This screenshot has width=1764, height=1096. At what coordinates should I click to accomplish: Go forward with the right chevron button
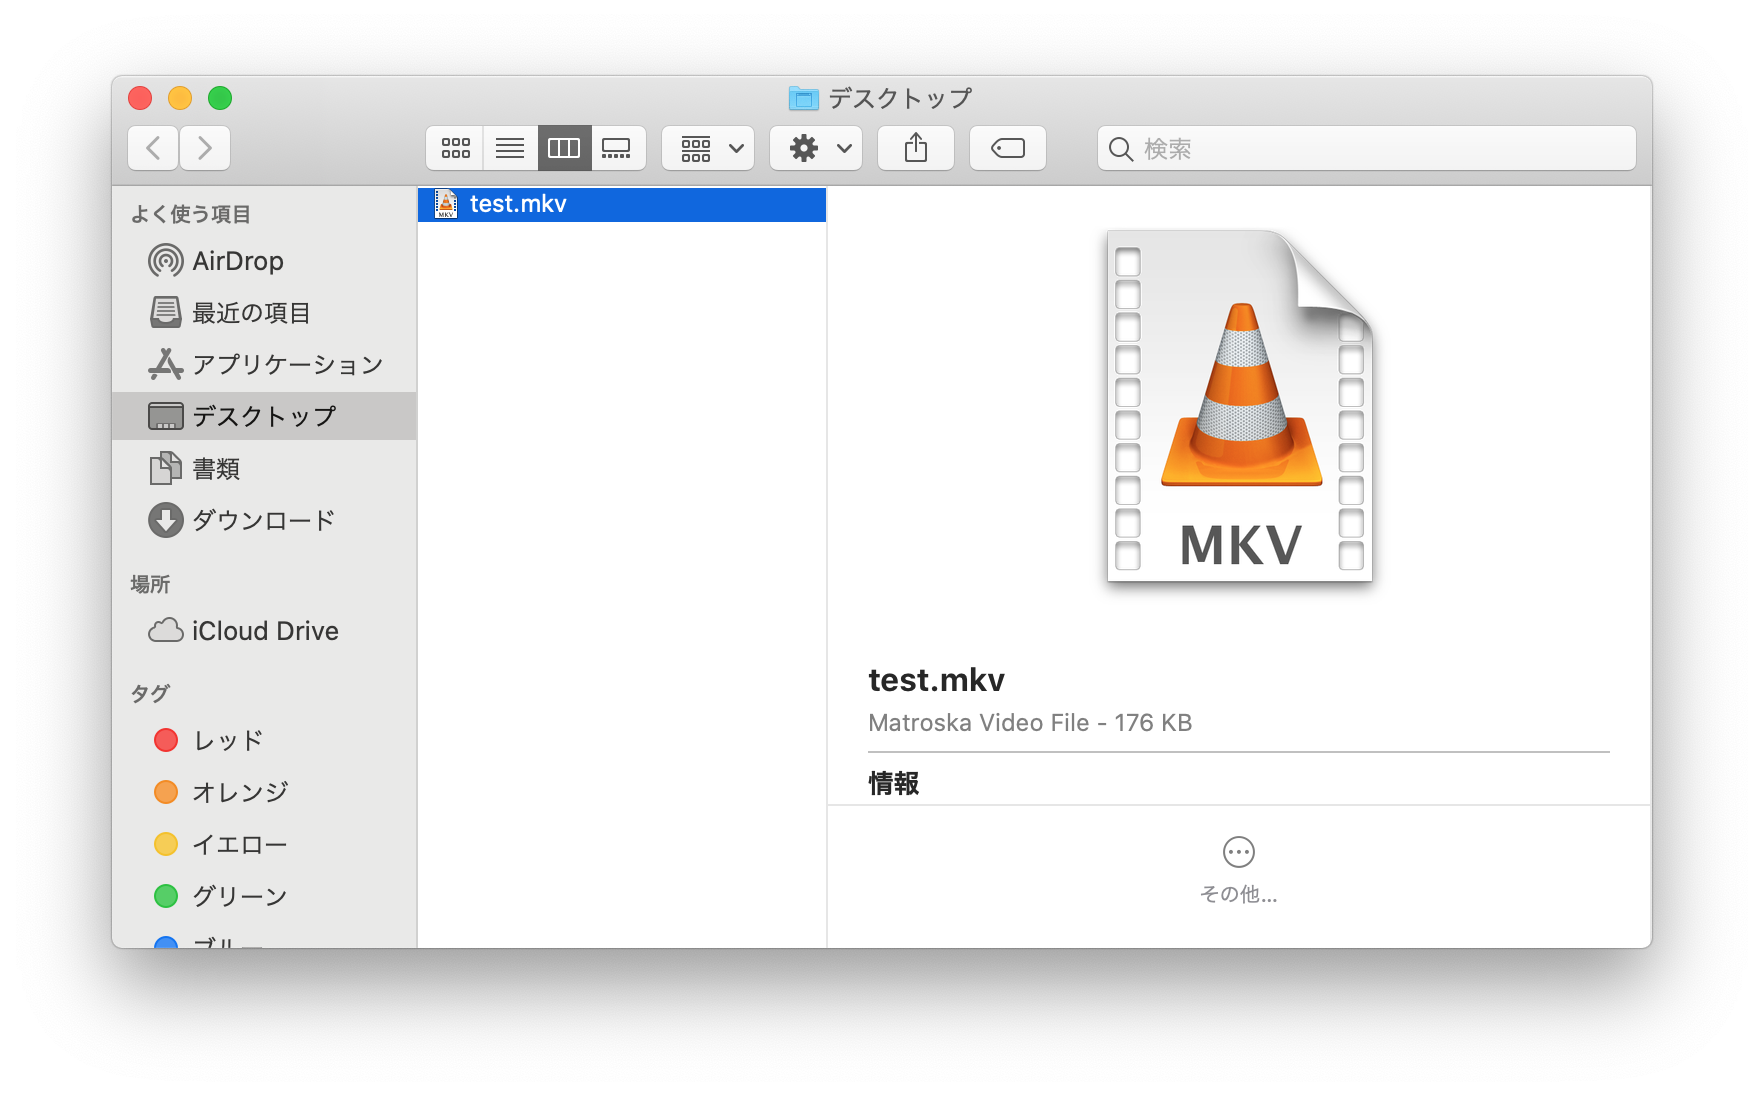tap(205, 148)
